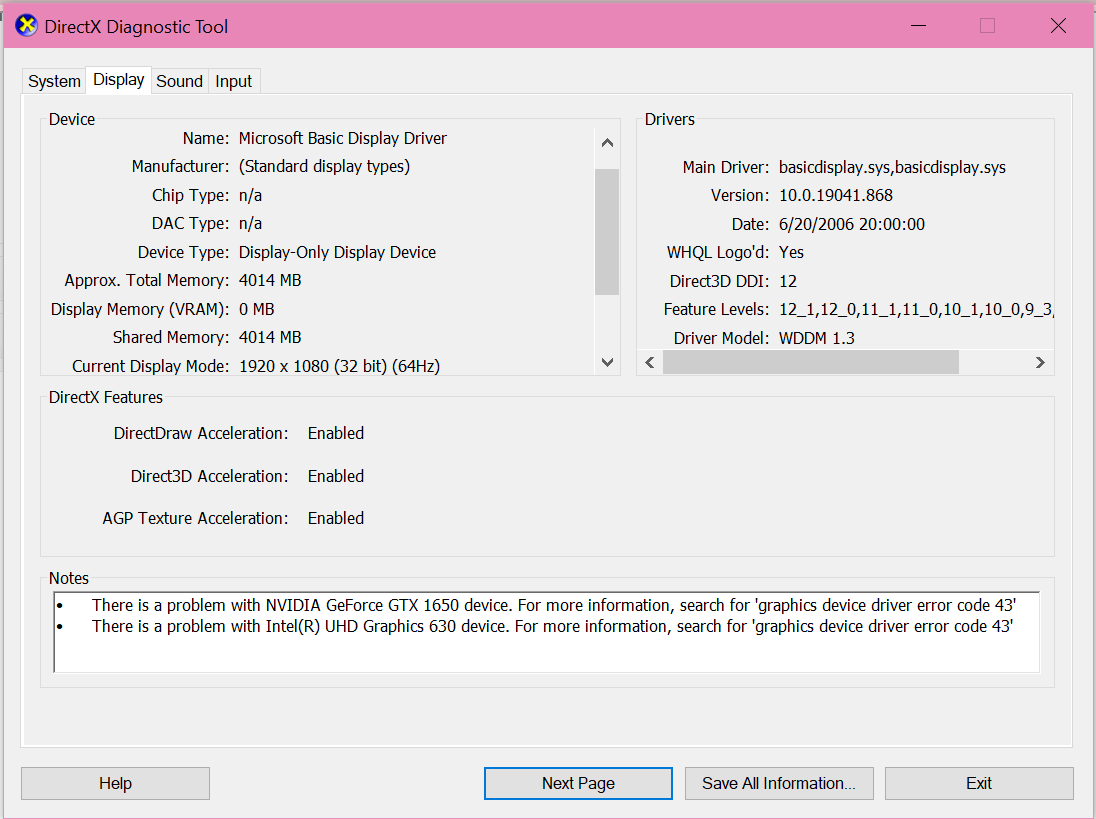Close the DirectX Diagnostic Tool window
The height and width of the screenshot is (819, 1096).
pos(1058,26)
